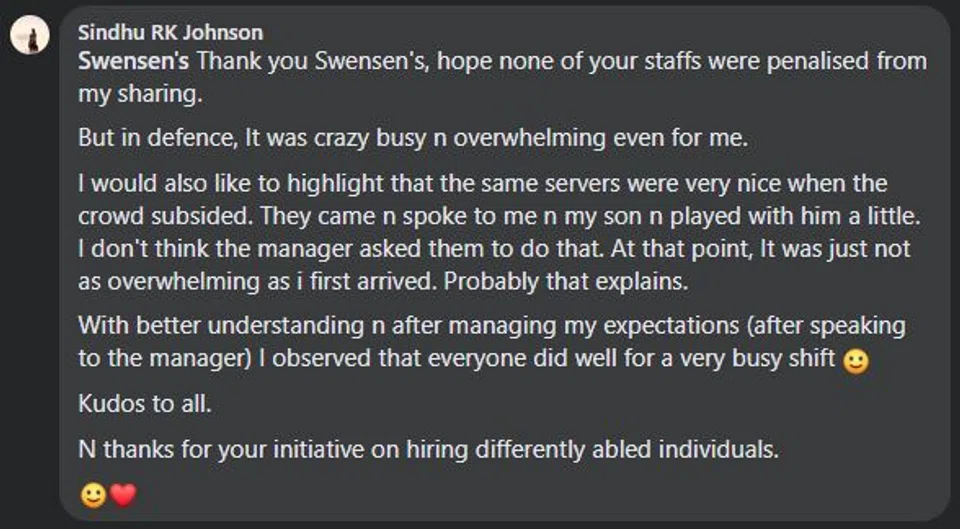Click the smiley emoji on the last line

point(93,496)
